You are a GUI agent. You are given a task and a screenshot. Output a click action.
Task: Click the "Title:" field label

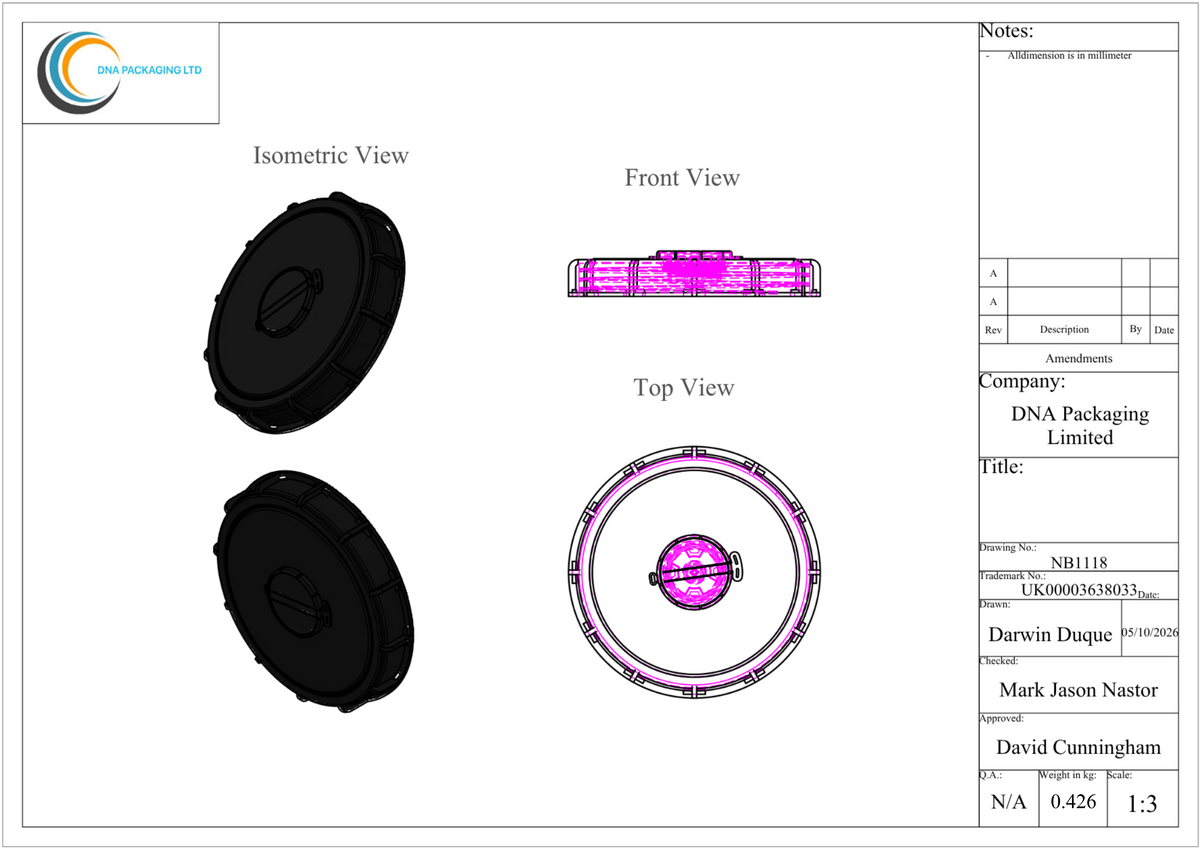(x=1002, y=467)
